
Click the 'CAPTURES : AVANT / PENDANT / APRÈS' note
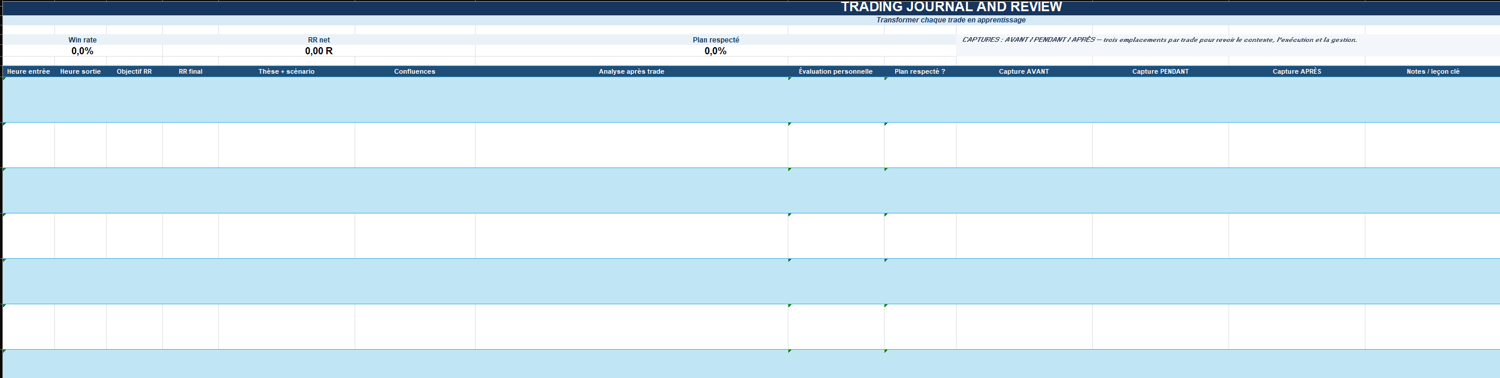(x=1159, y=40)
